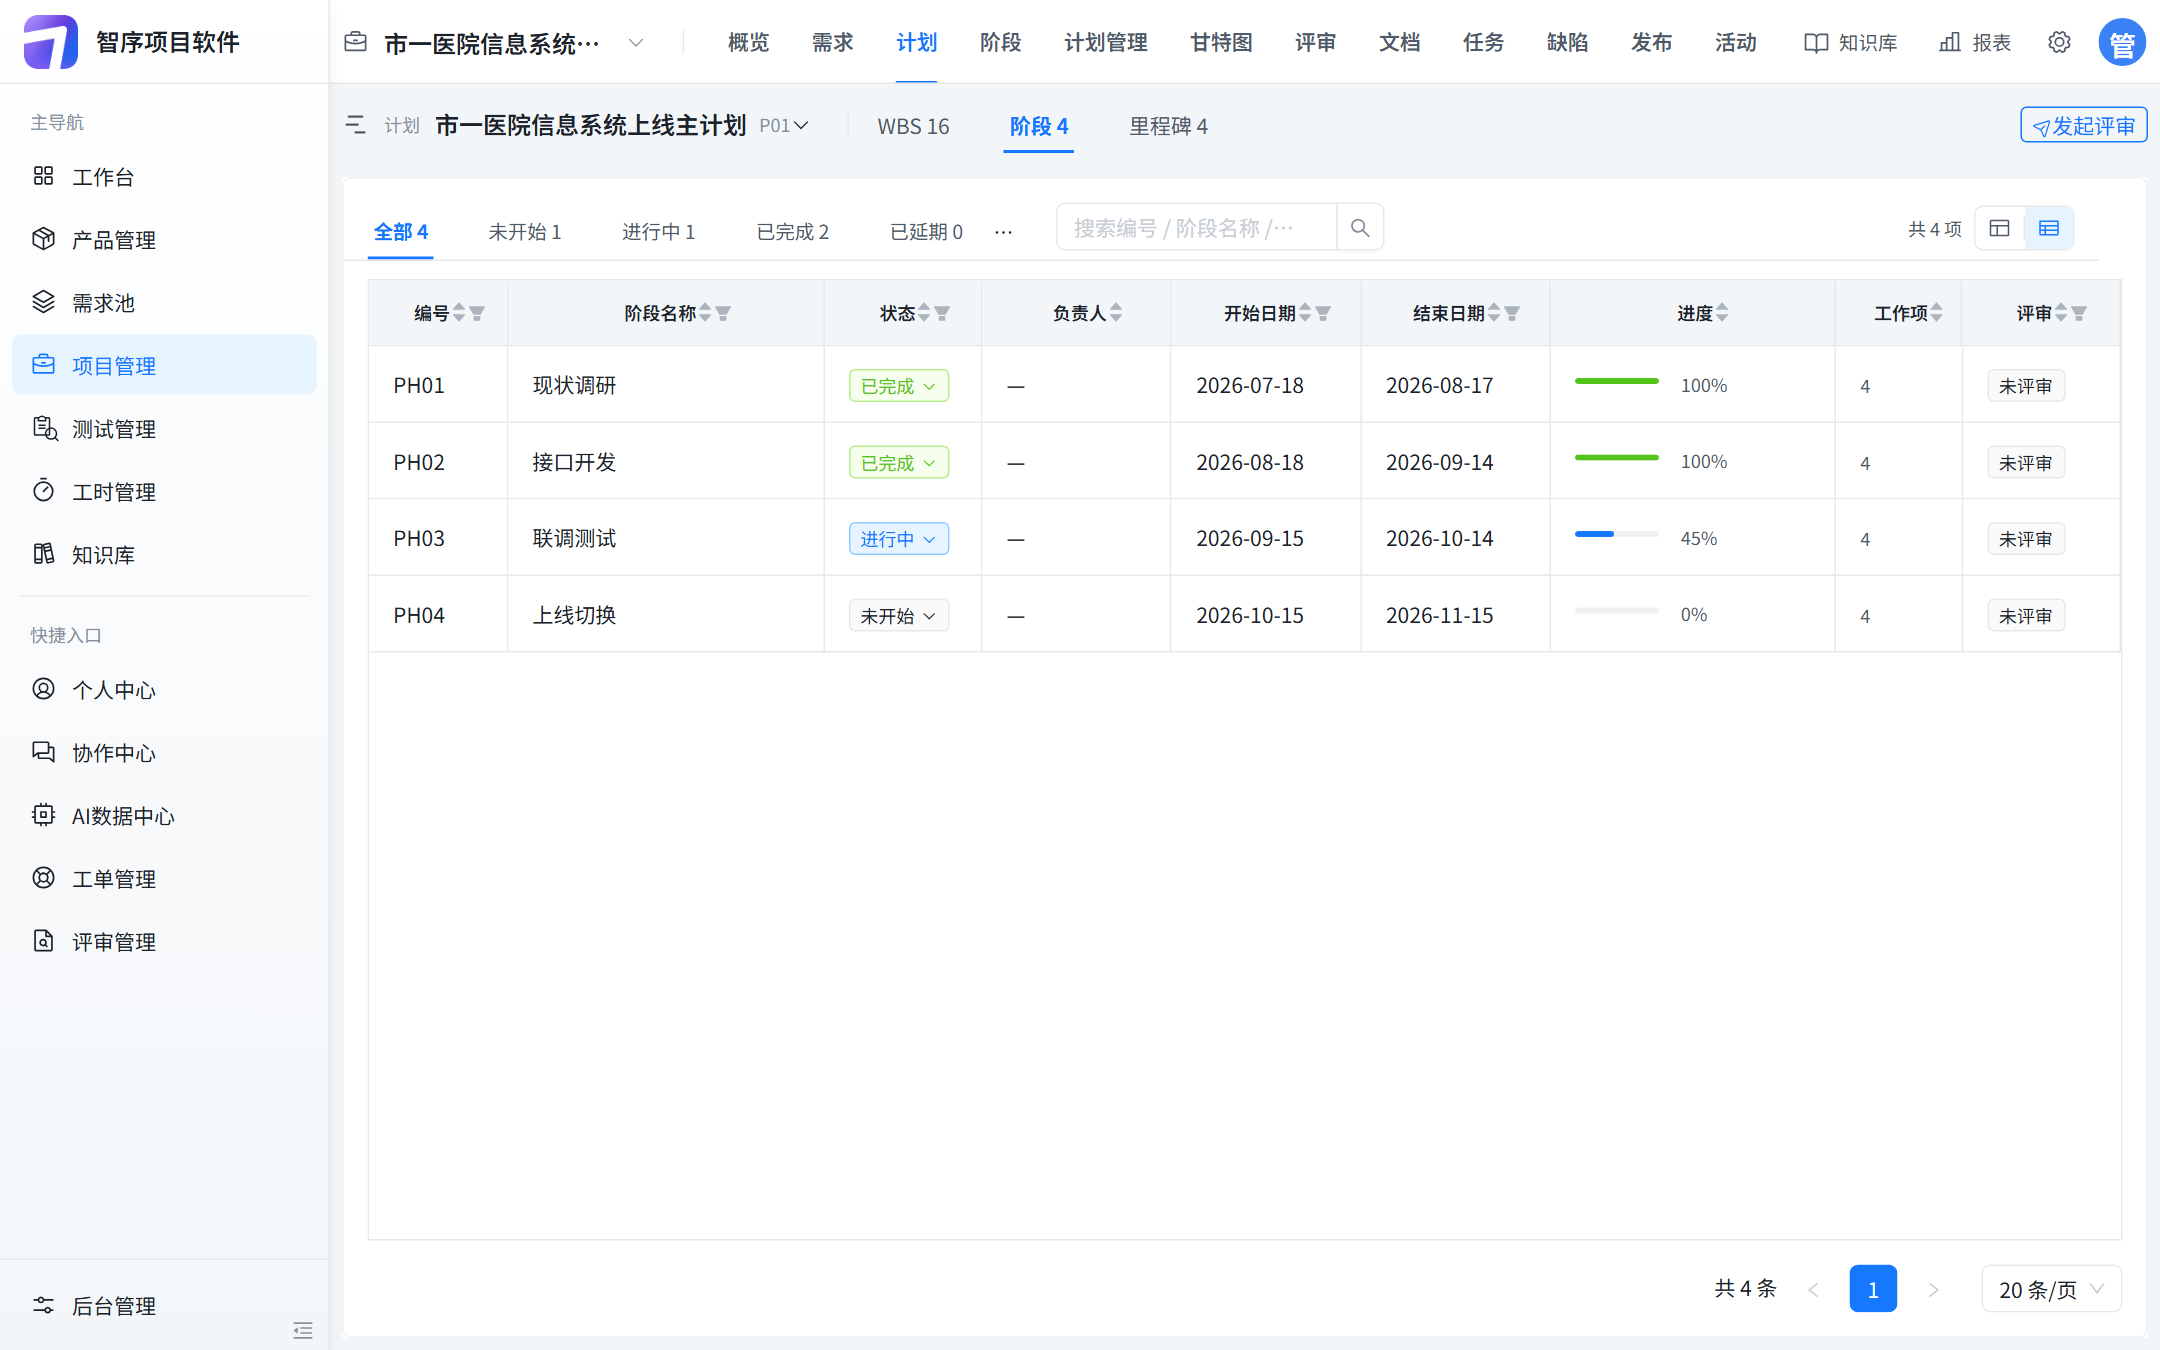Screen dimensions: 2160x1350
Task: Switch to 需求 top tab
Action: tap(833, 42)
